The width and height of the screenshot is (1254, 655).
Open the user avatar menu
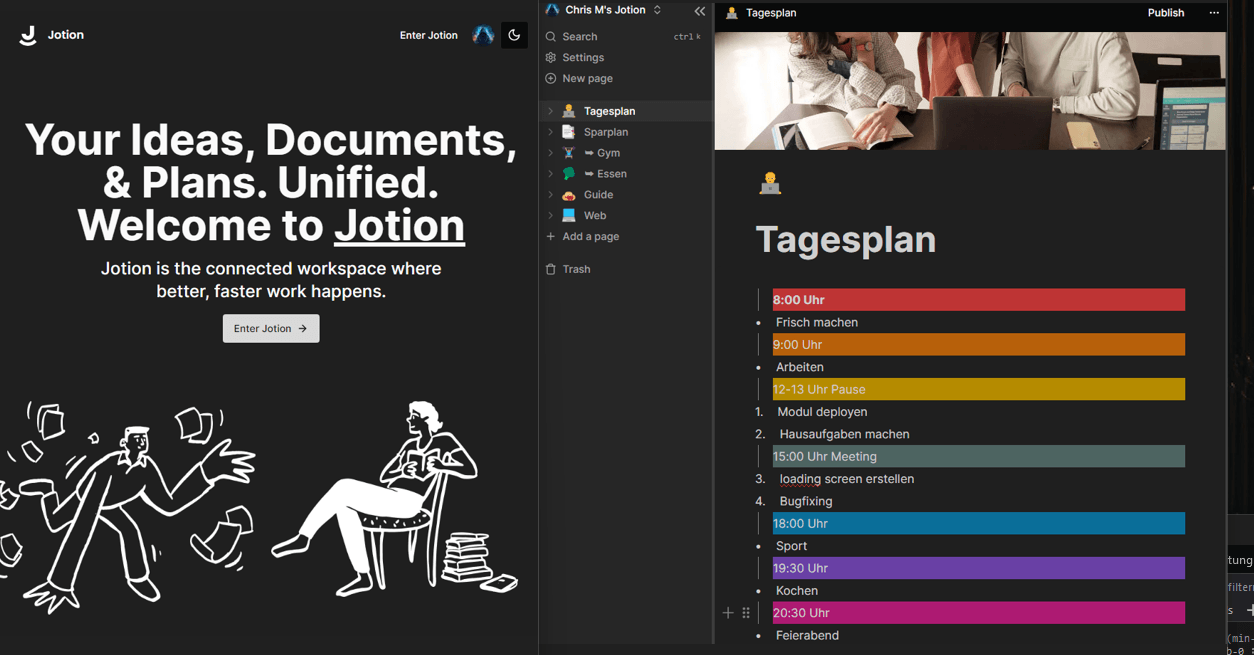483,35
